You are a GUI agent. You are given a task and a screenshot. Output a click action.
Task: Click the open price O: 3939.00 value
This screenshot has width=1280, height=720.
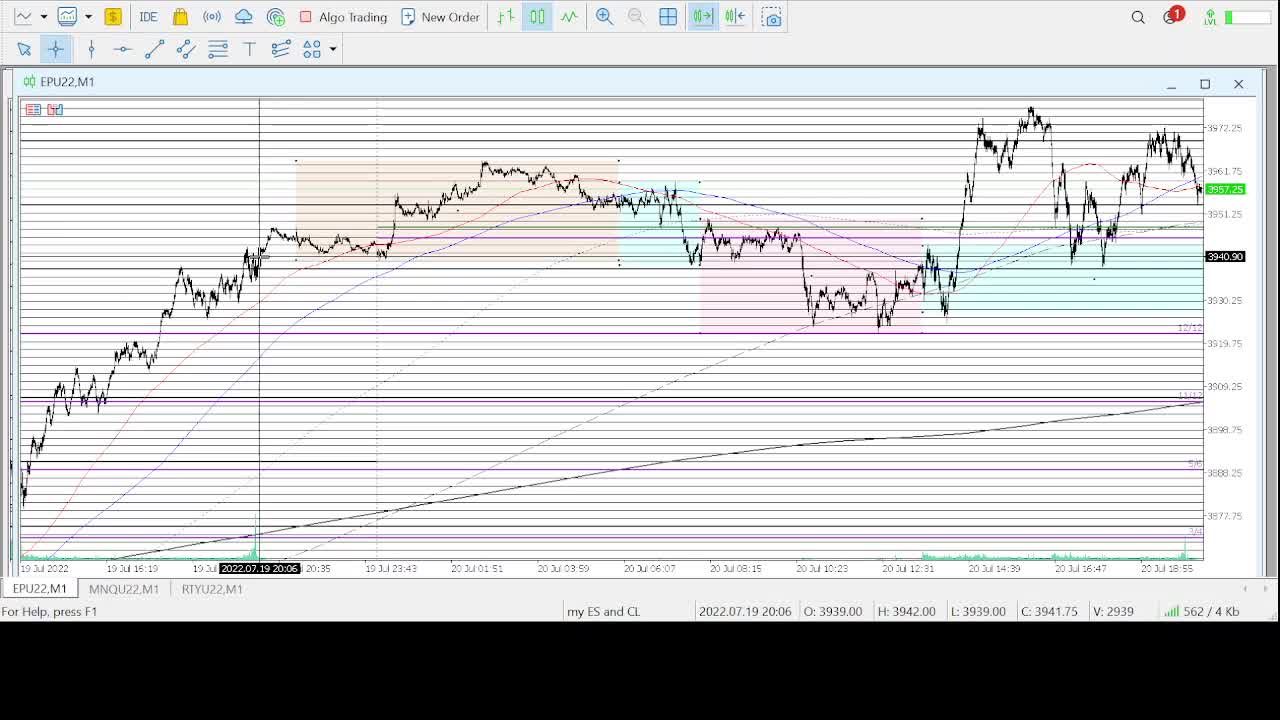[x=833, y=611]
